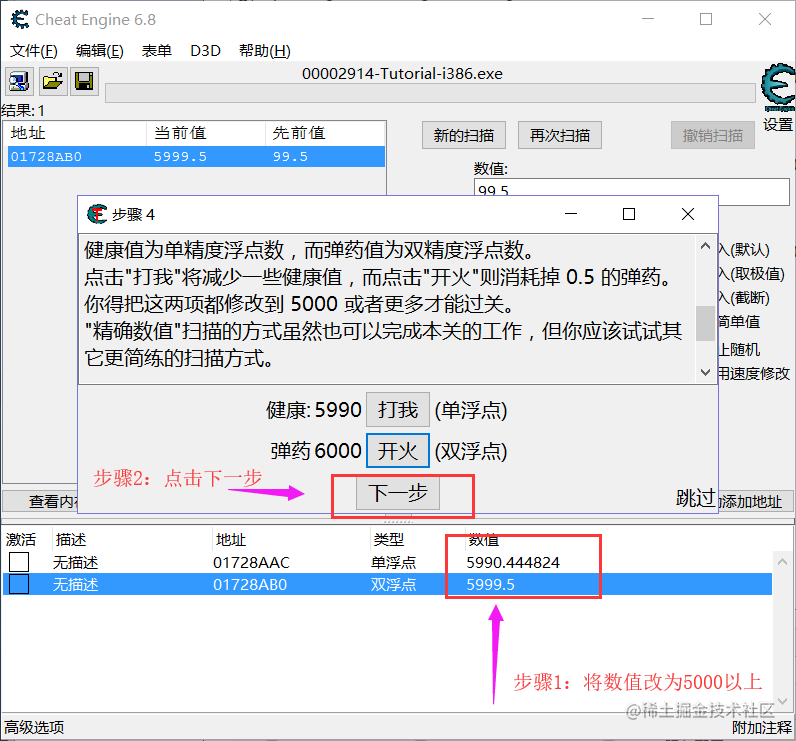796x741 pixels.
Task: Open the 表单 menu
Action: (x=156, y=51)
